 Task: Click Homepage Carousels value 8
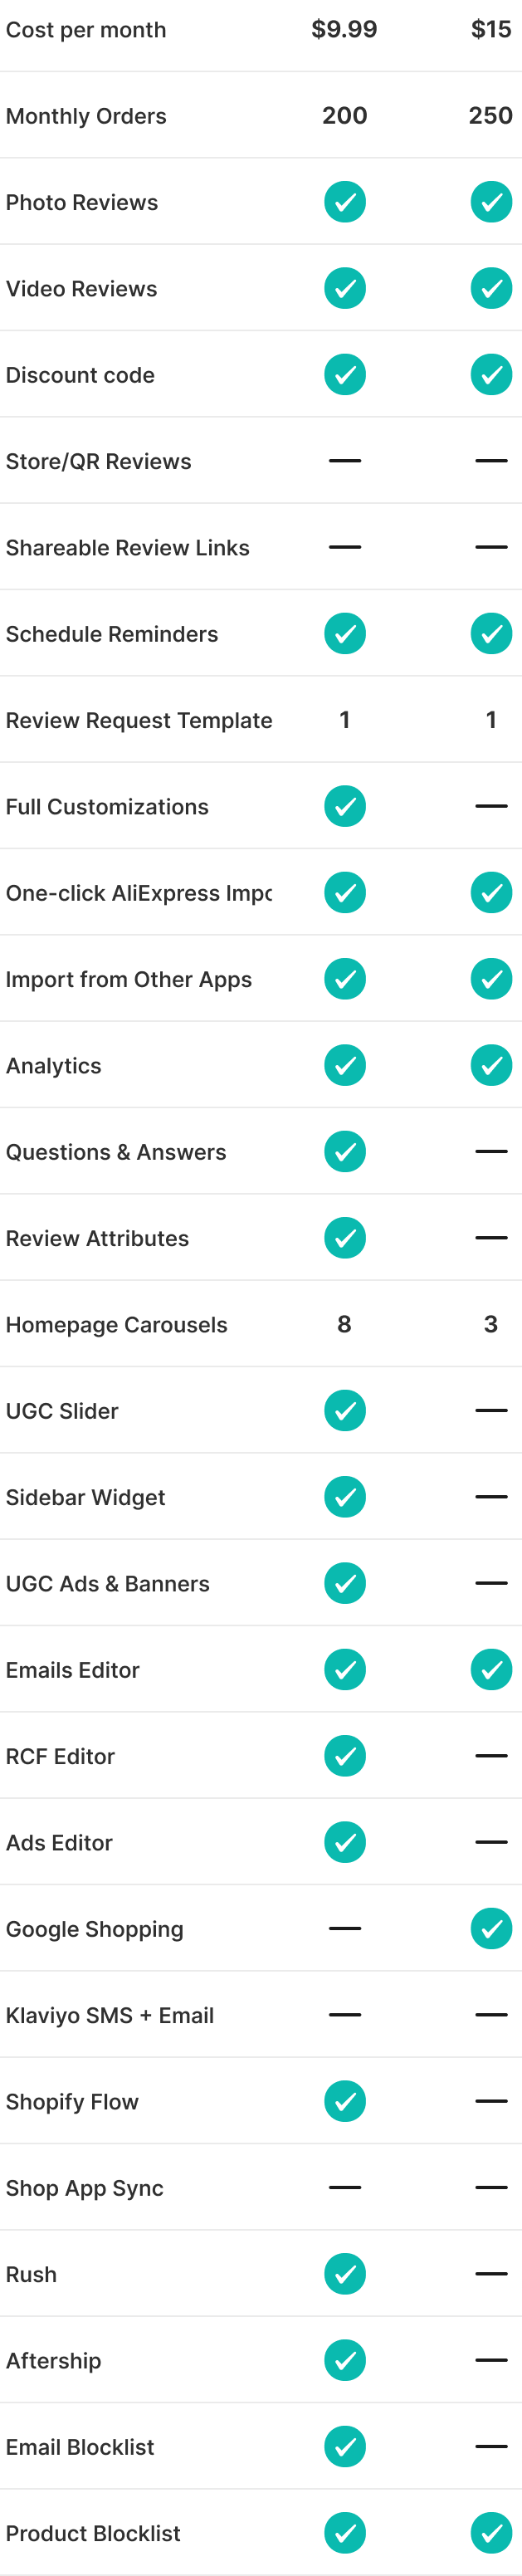coord(344,1324)
